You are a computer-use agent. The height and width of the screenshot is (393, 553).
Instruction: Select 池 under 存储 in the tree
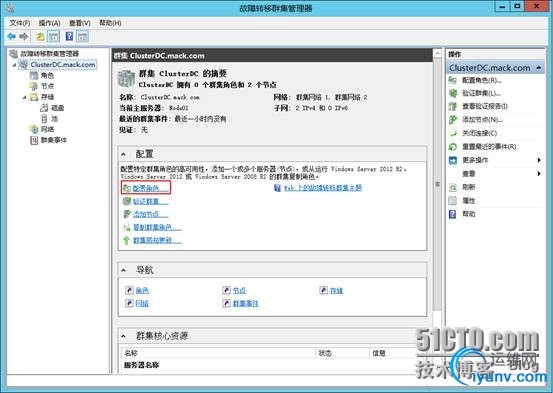pos(54,119)
